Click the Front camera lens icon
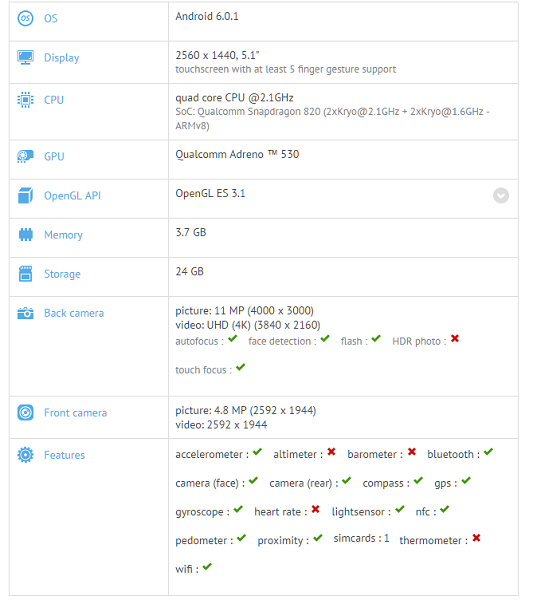Screen dimensions: 533x600 25,412
